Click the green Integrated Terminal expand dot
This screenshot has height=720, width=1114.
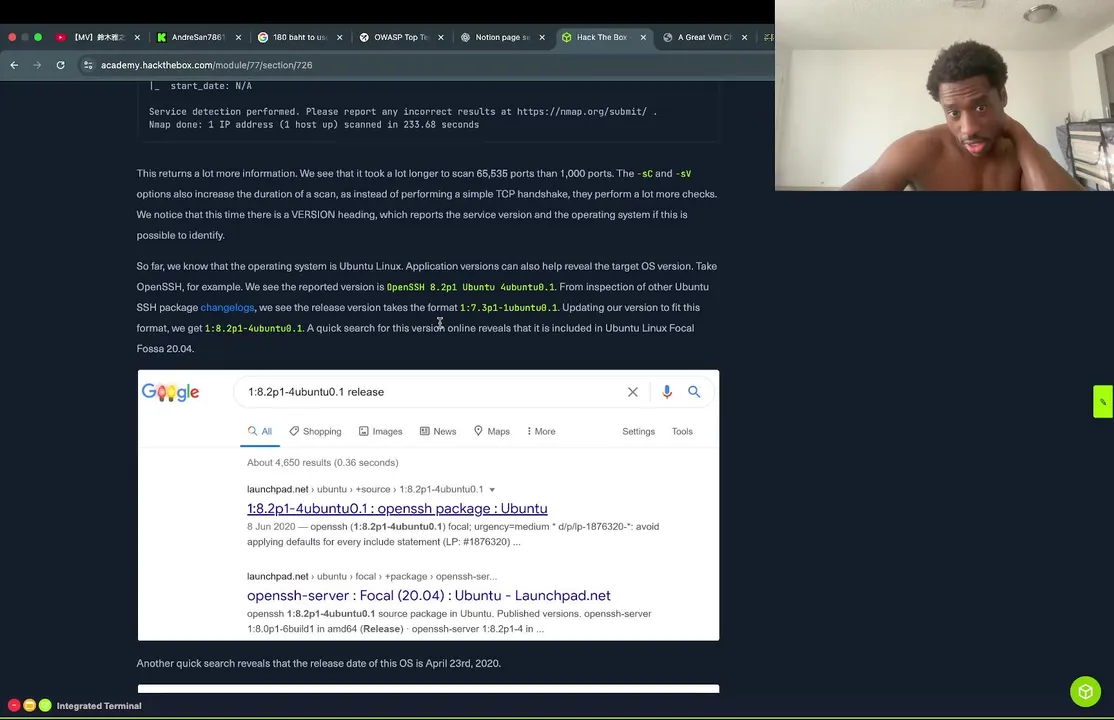click(x=45, y=705)
